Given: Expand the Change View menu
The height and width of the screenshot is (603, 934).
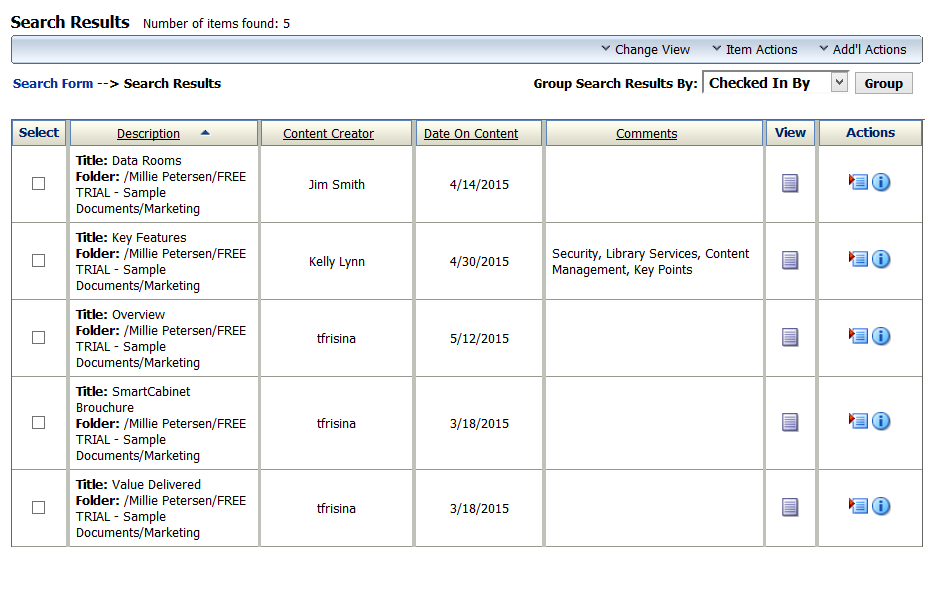Looking at the screenshot, I should pos(645,49).
